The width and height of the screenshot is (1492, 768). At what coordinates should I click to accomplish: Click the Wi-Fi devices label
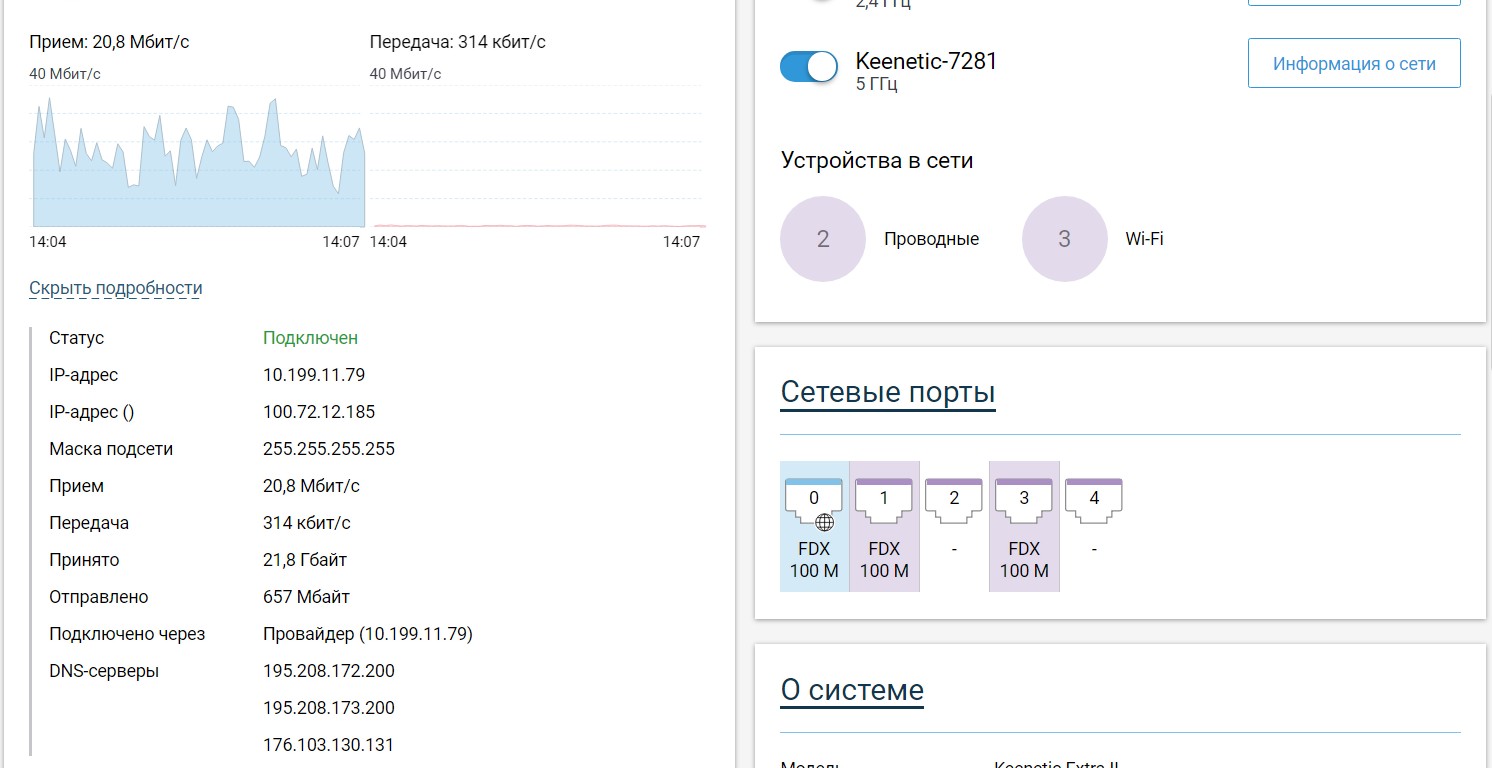[x=1144, y=239]
